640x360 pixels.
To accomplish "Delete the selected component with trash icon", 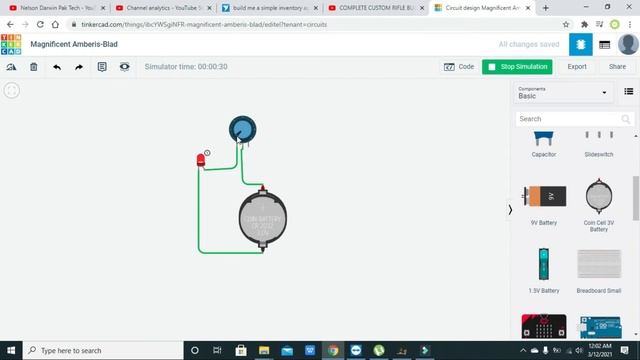I will pyautogui.click(x=33, y=67).
